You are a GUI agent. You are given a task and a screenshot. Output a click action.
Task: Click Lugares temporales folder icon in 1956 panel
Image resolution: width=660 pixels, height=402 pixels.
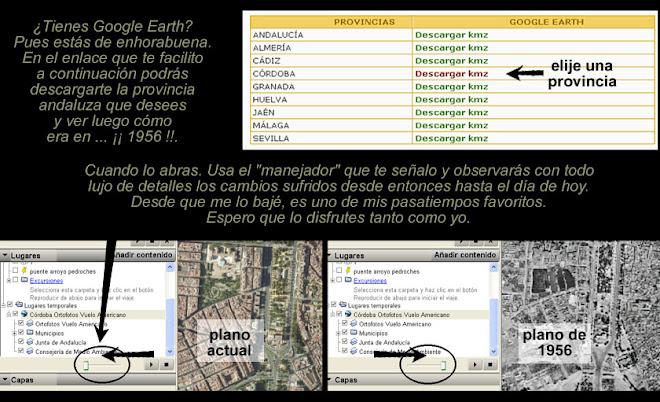pyautogui.click(x=343, y=304)
